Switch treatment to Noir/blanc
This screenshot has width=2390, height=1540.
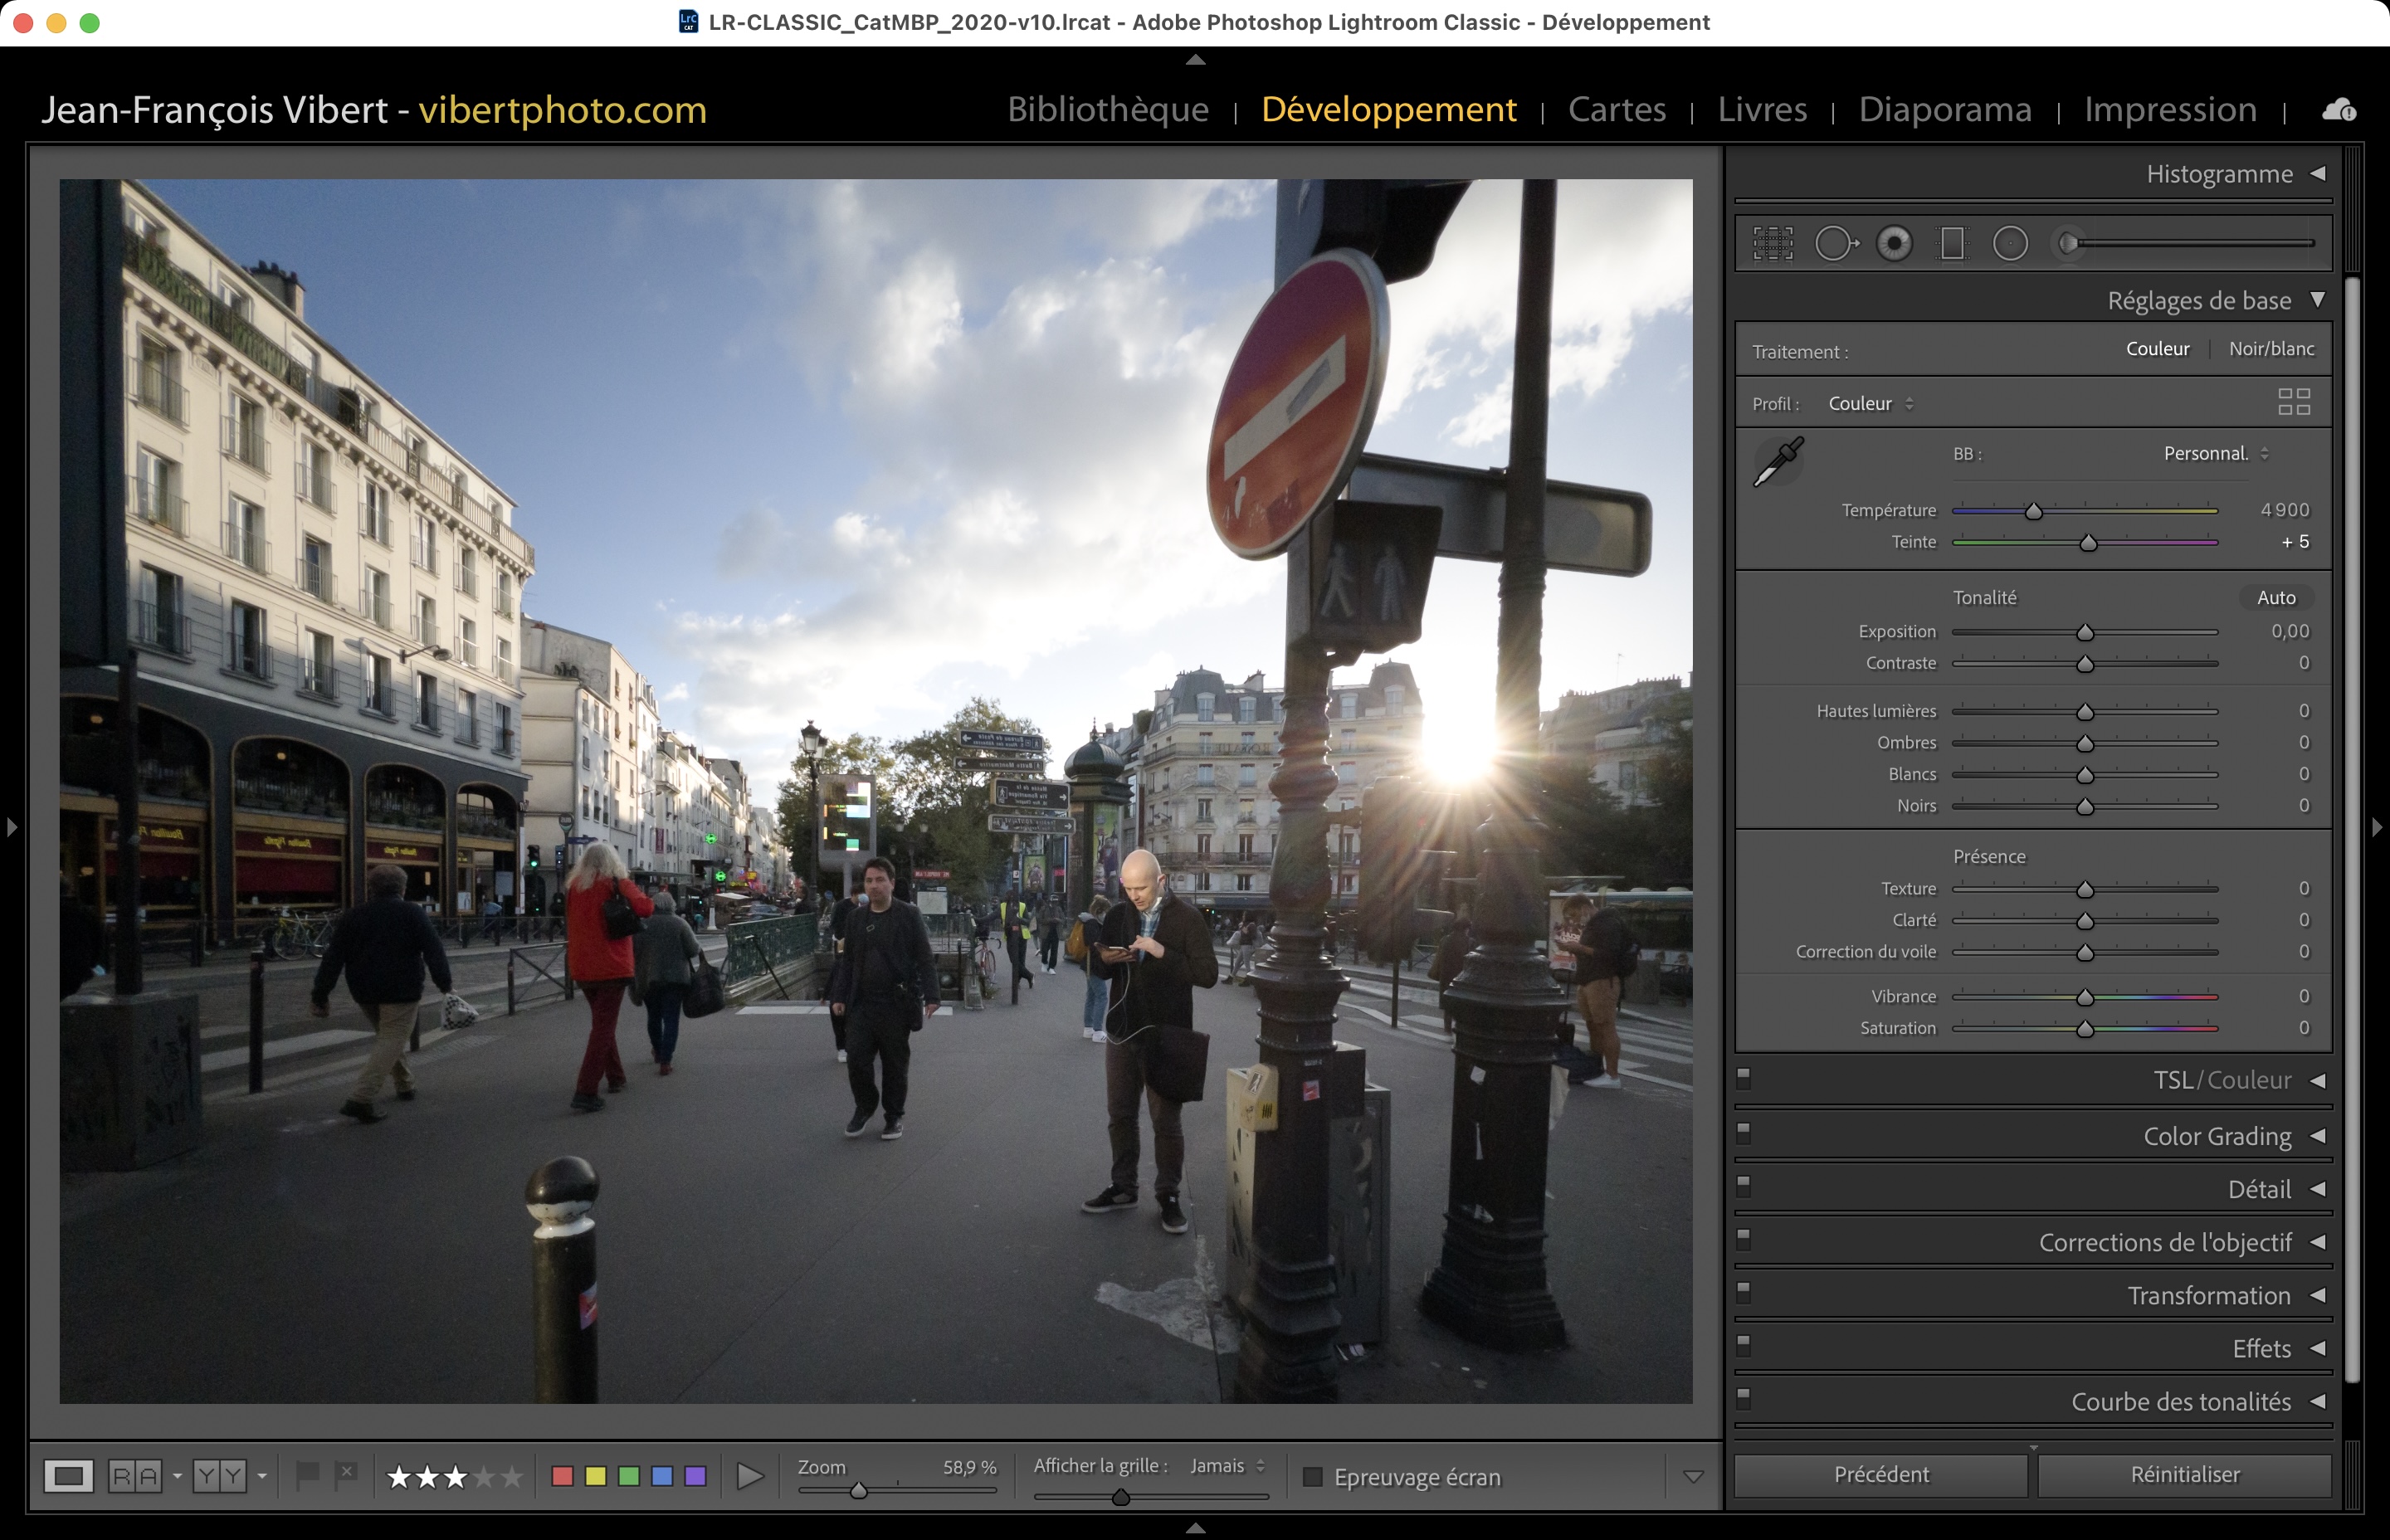tap(2271, 349)
